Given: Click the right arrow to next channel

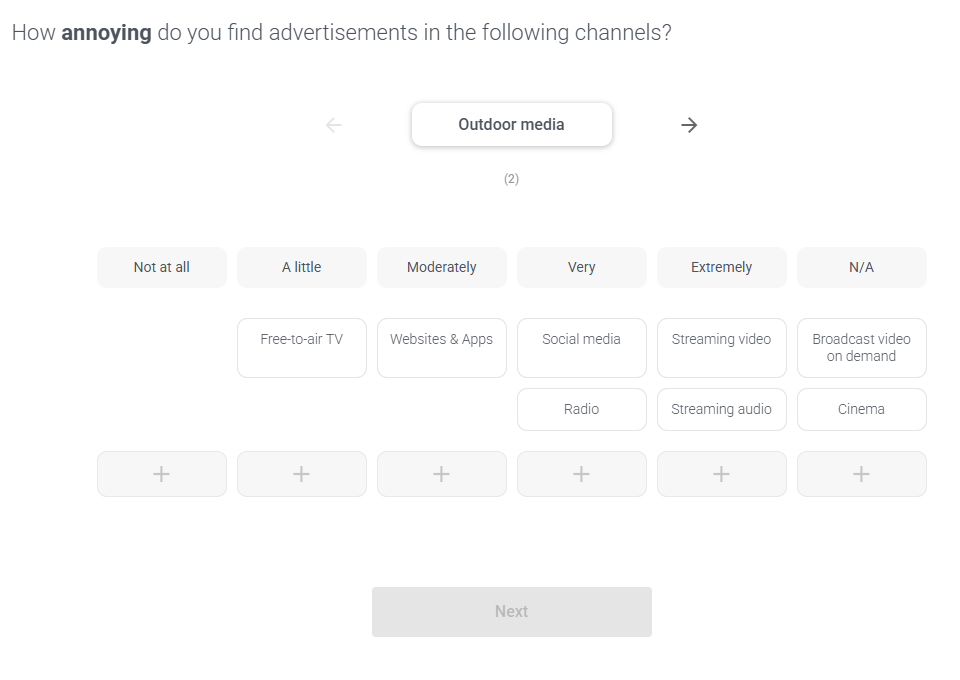Looking at the screenshot, I should pos(689,125).
